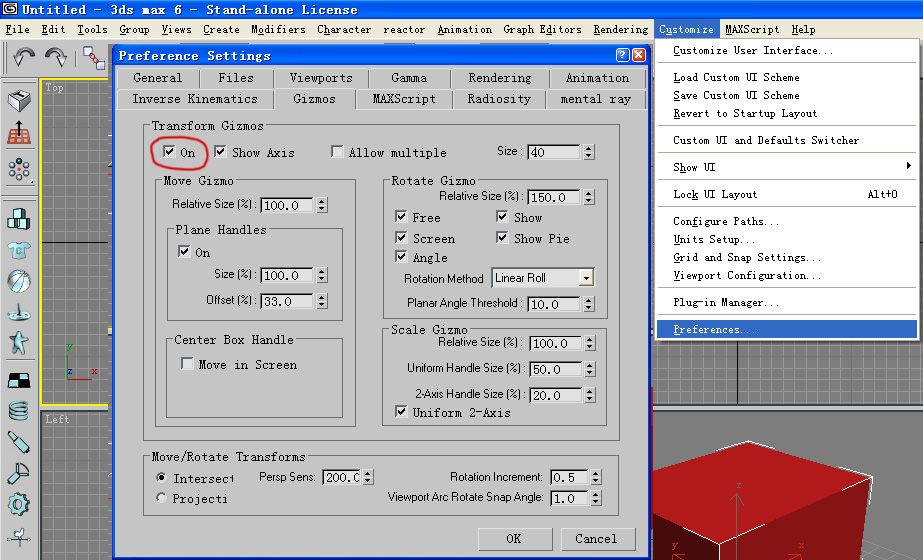
Task: Click the Rotation Increment spinner
Action: click(596, 477)
